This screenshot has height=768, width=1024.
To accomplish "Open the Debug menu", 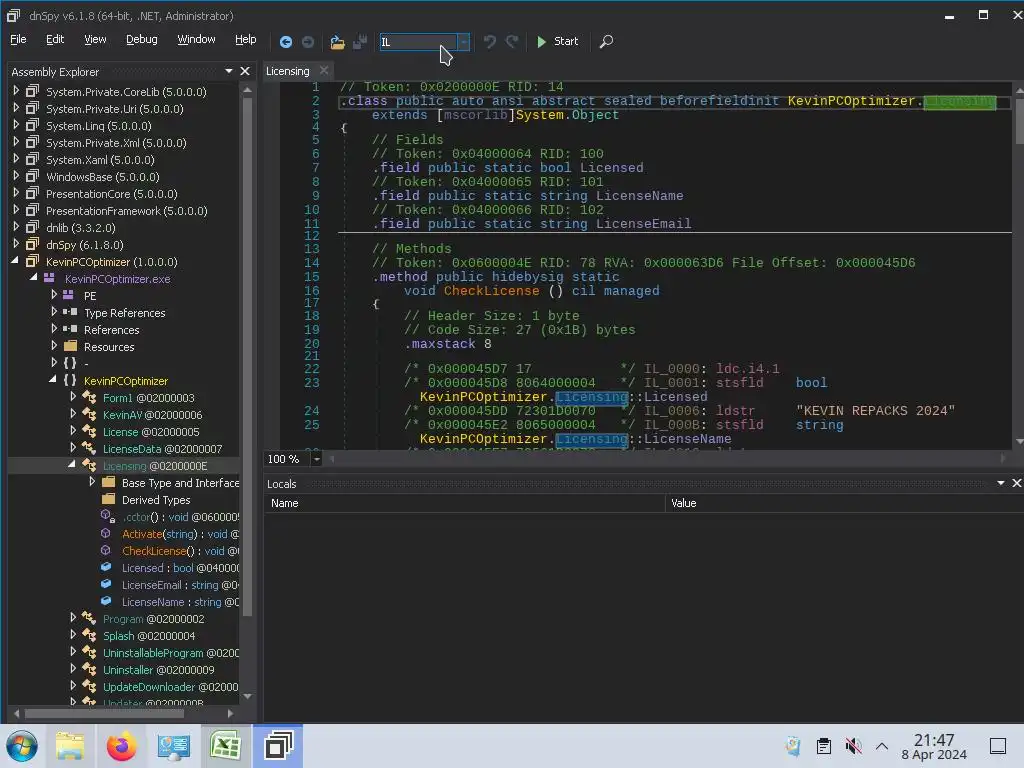I will (x=141, y=40).
